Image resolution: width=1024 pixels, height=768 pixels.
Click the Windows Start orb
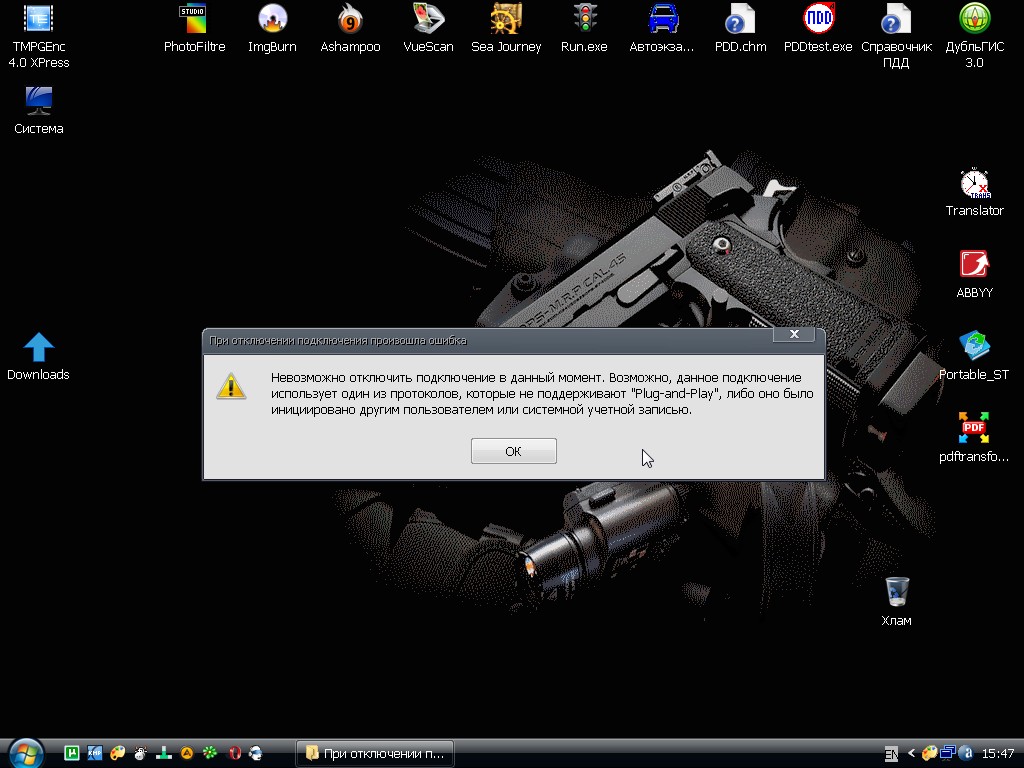(x=26, y=754)
